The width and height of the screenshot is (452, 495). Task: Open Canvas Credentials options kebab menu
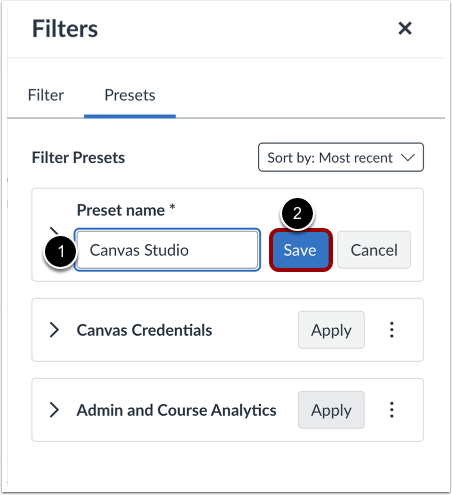(392, 330)
